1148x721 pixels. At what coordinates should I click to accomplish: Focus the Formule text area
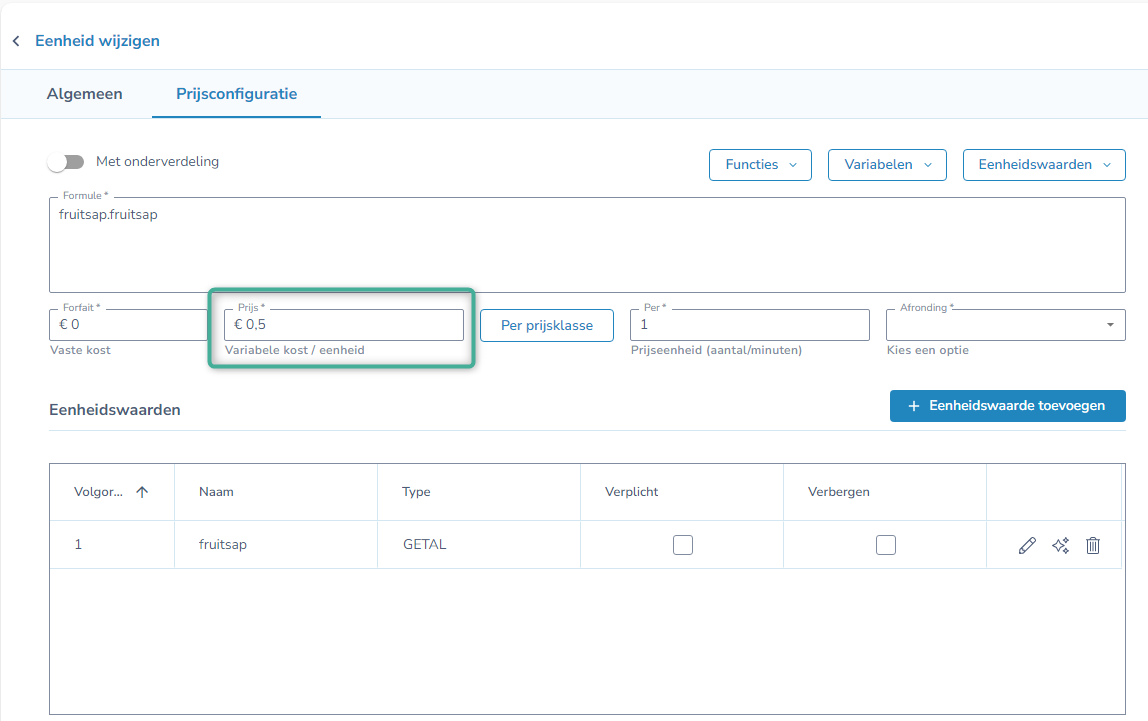587,245
